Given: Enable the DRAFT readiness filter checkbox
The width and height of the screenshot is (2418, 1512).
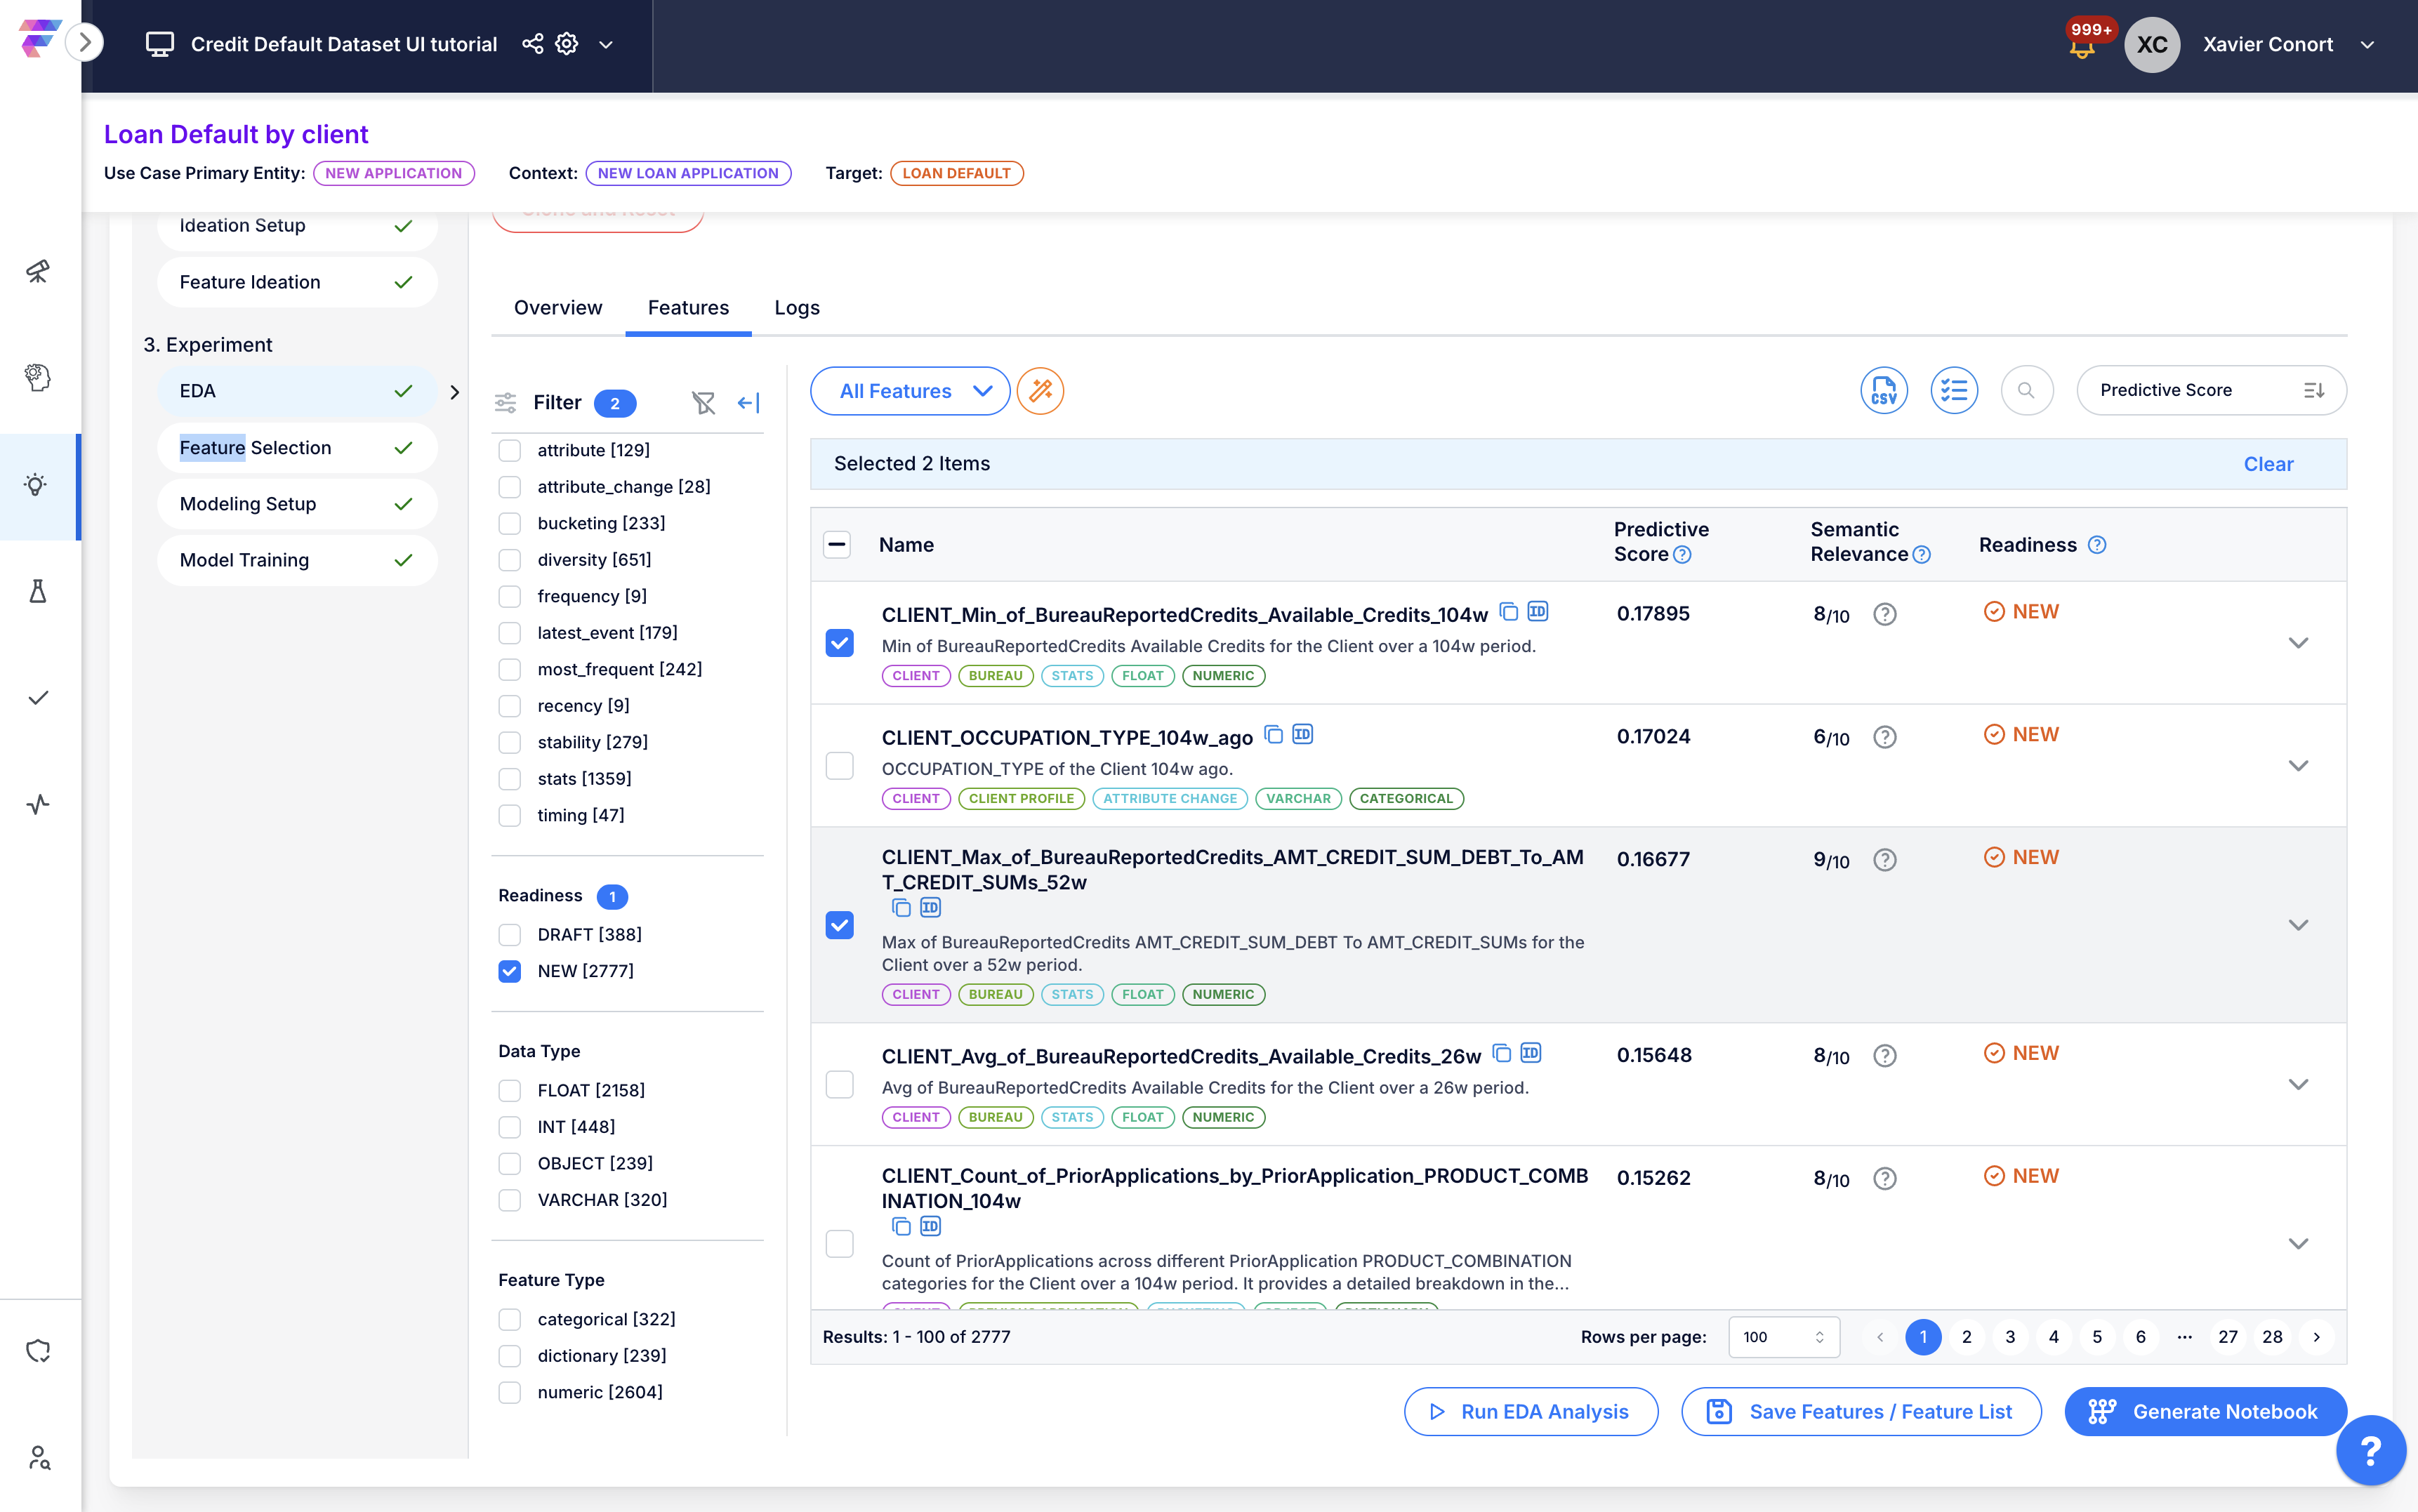Looking at the screenshot, I should [510, 934].
